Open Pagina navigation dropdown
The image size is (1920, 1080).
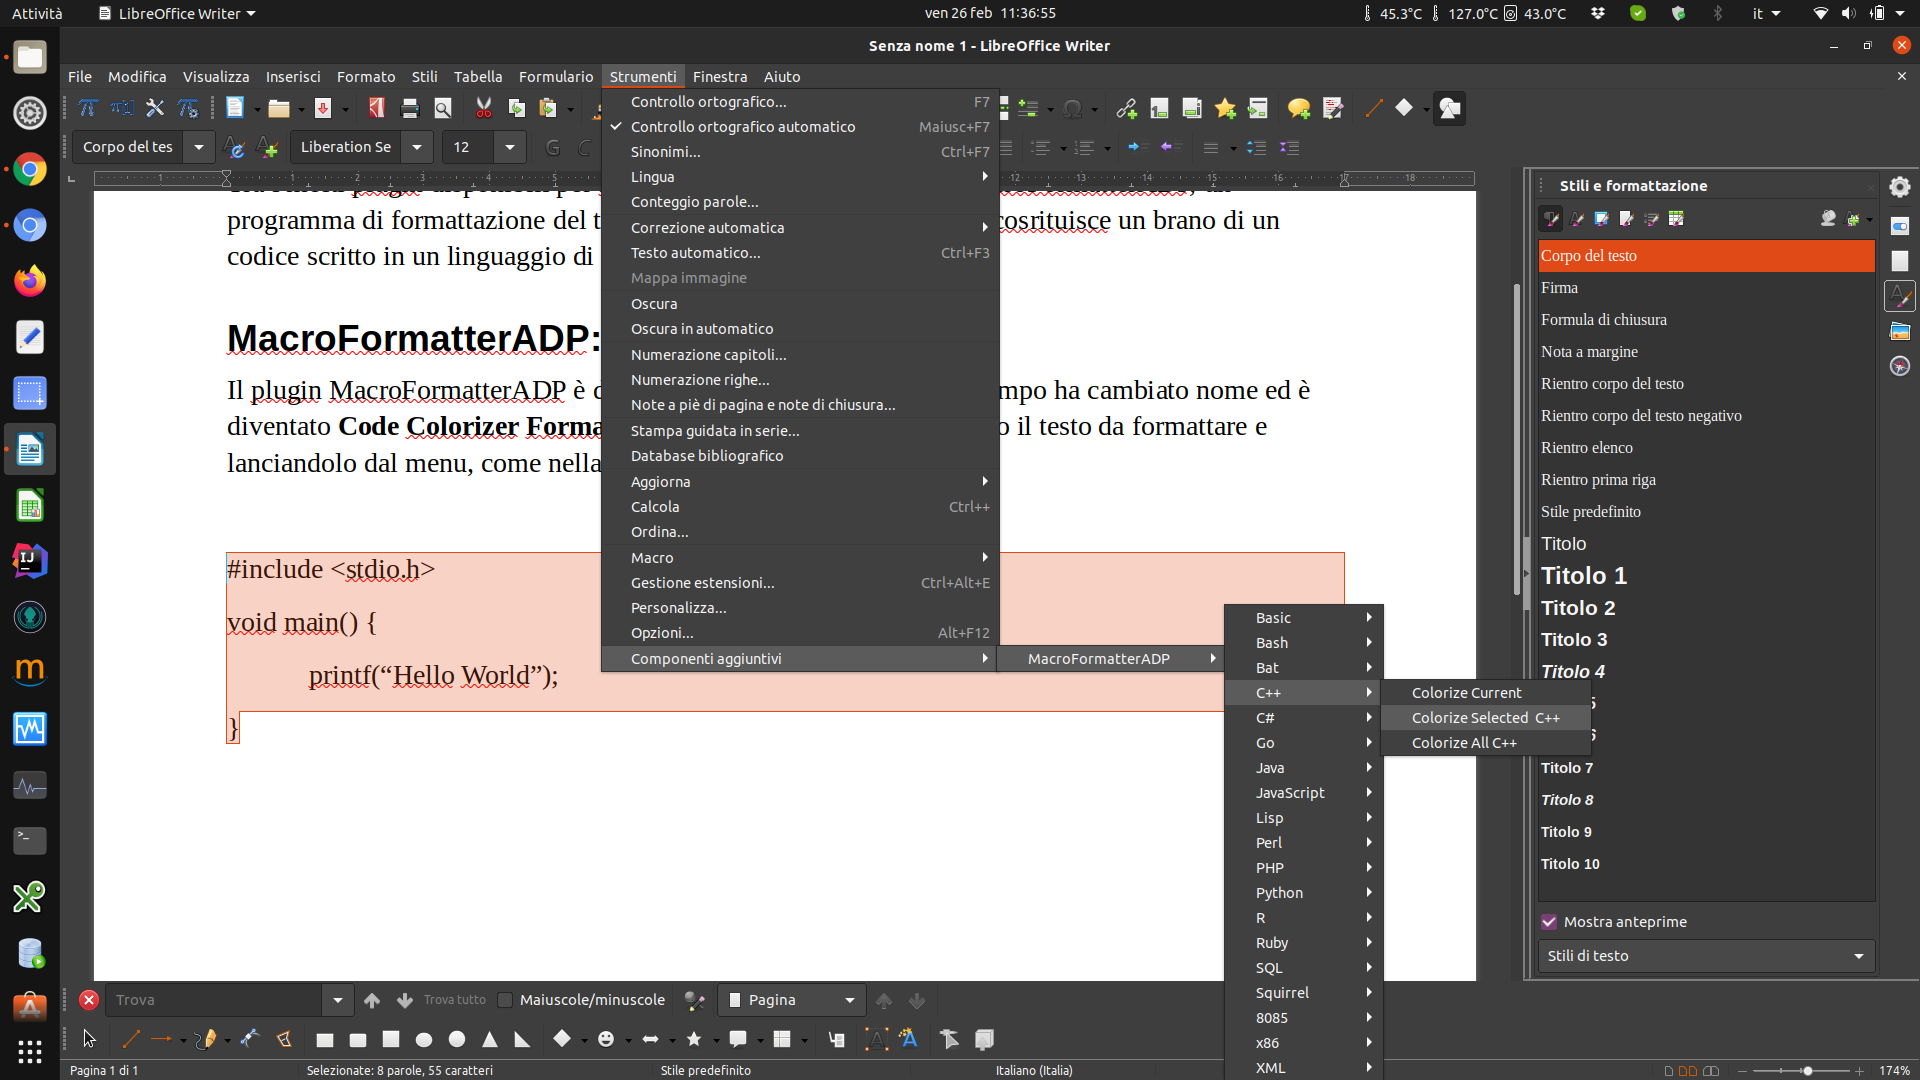click(791, 1000)
